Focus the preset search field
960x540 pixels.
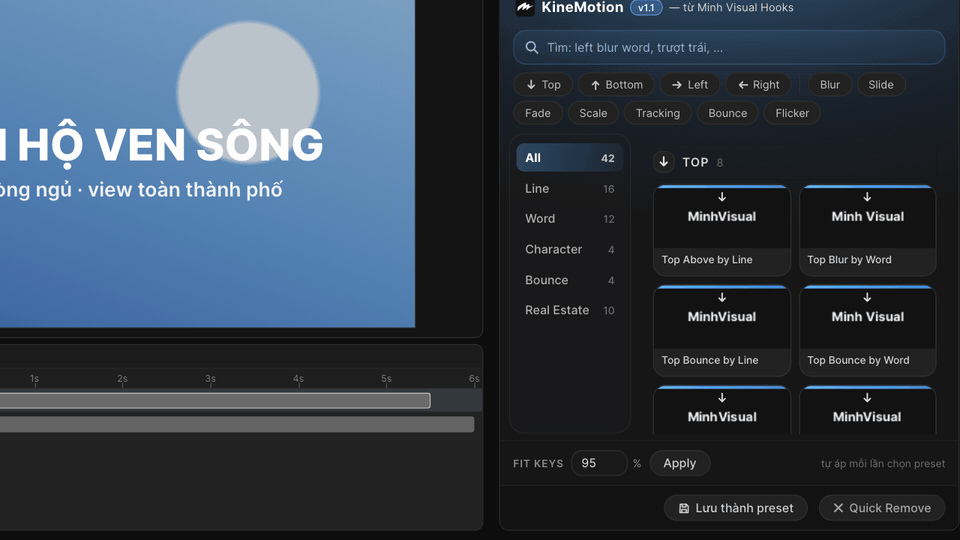(729, 48)
